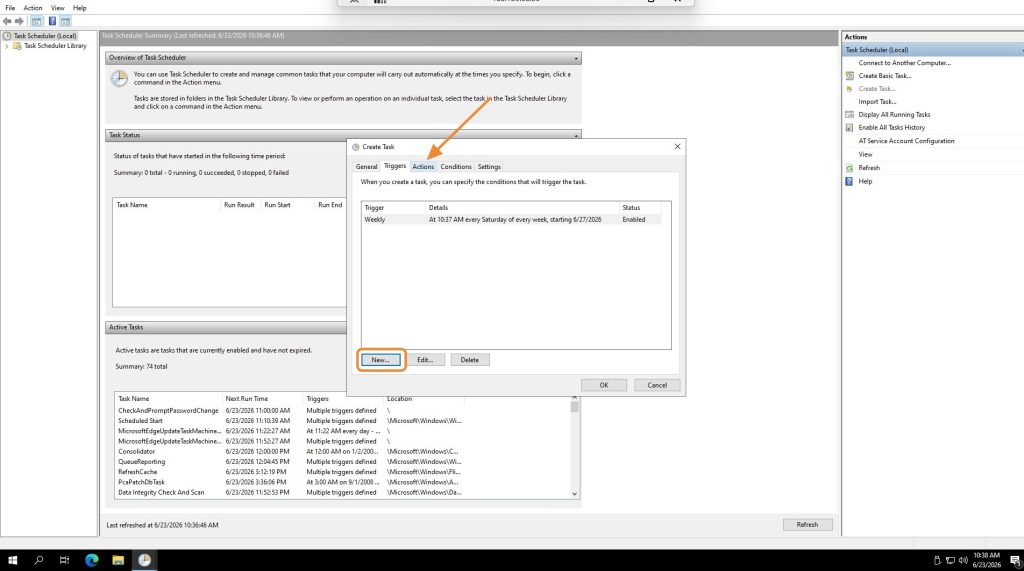Click the Create Basic Task icon in Actions
The image size is (1024, 571).
[x=850, y=76]
